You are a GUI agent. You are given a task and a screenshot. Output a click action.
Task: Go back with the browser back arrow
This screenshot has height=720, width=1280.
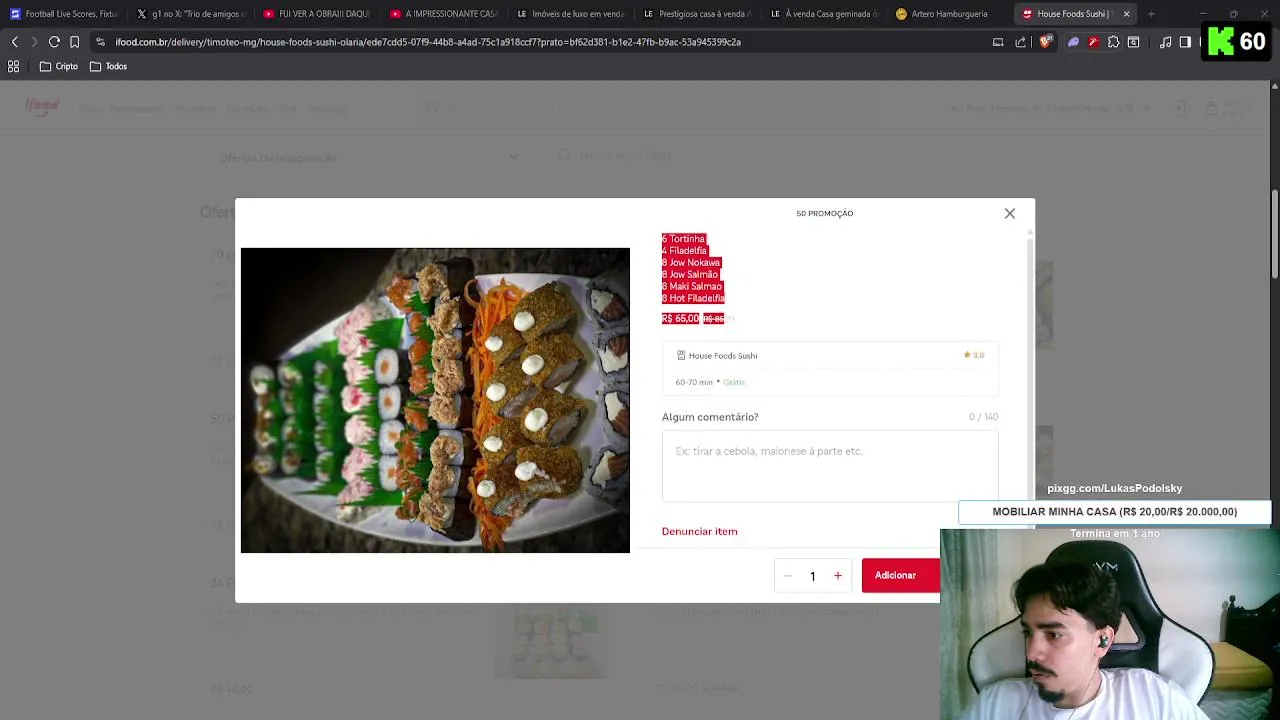pos(14,42)
